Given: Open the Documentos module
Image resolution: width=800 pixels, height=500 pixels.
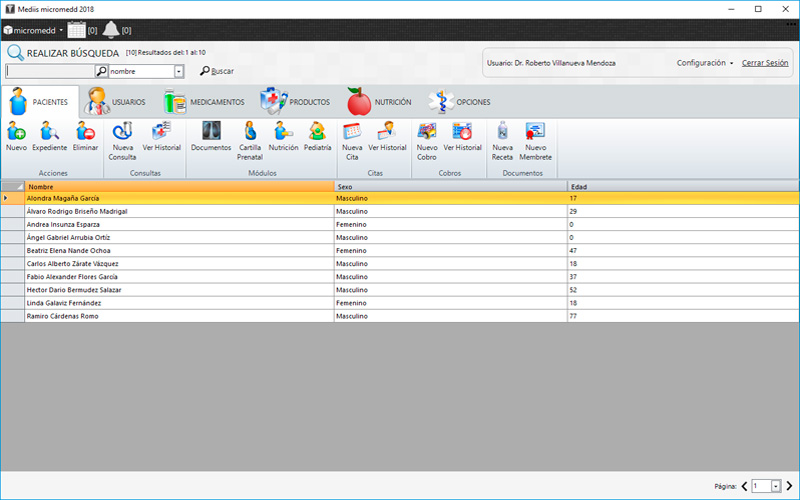Looking at the screenshot, I should coord(211,136).
